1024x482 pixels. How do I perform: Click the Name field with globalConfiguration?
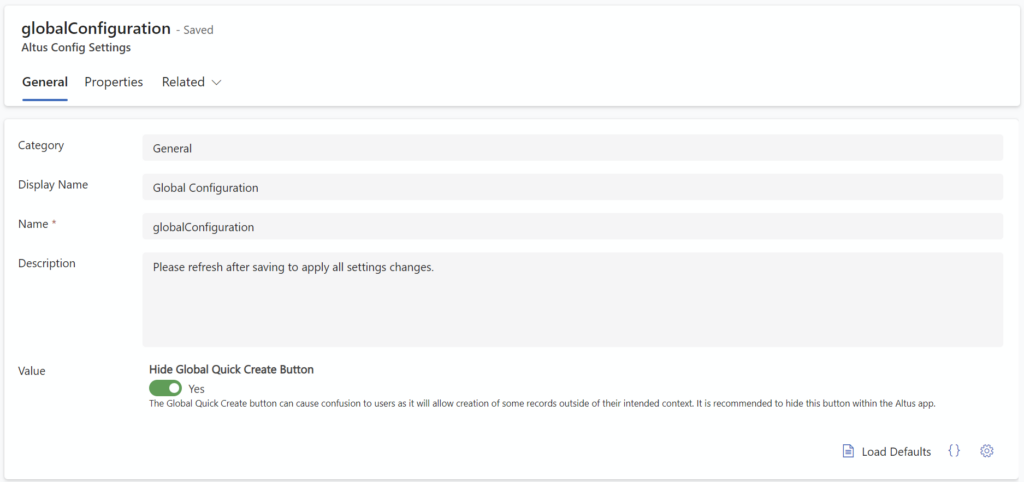coord(573,226)
